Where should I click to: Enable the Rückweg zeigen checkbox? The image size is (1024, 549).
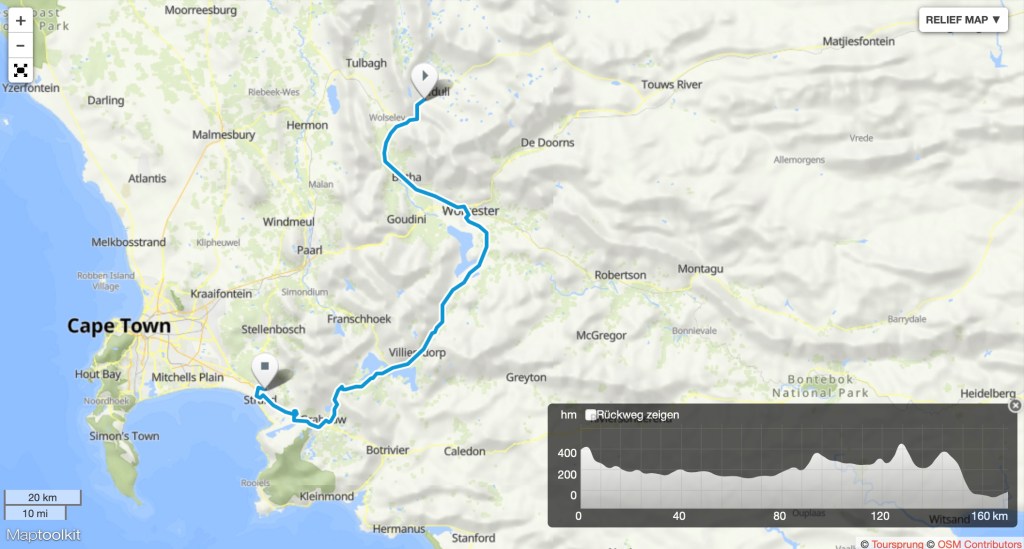(590, 415)
